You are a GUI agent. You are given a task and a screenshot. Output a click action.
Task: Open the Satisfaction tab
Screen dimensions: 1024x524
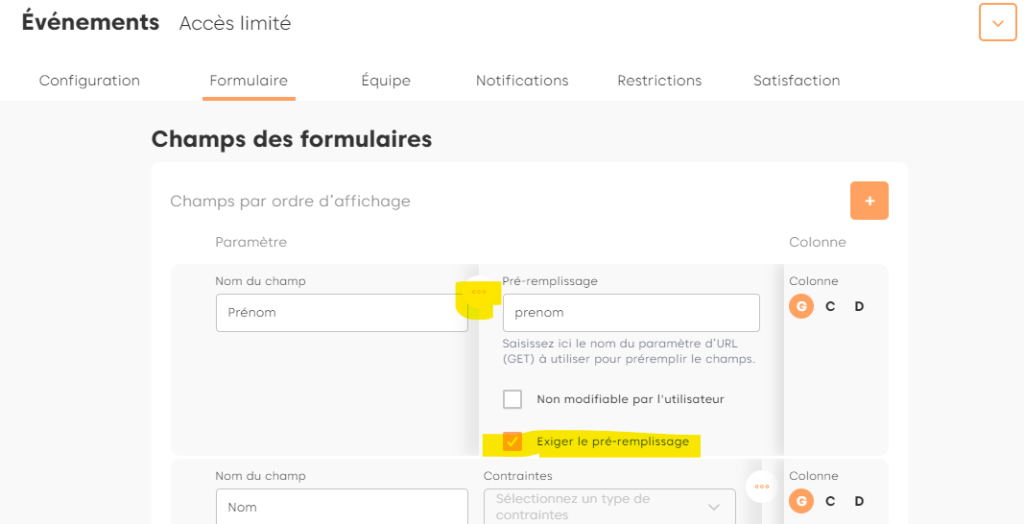point(796,81)
